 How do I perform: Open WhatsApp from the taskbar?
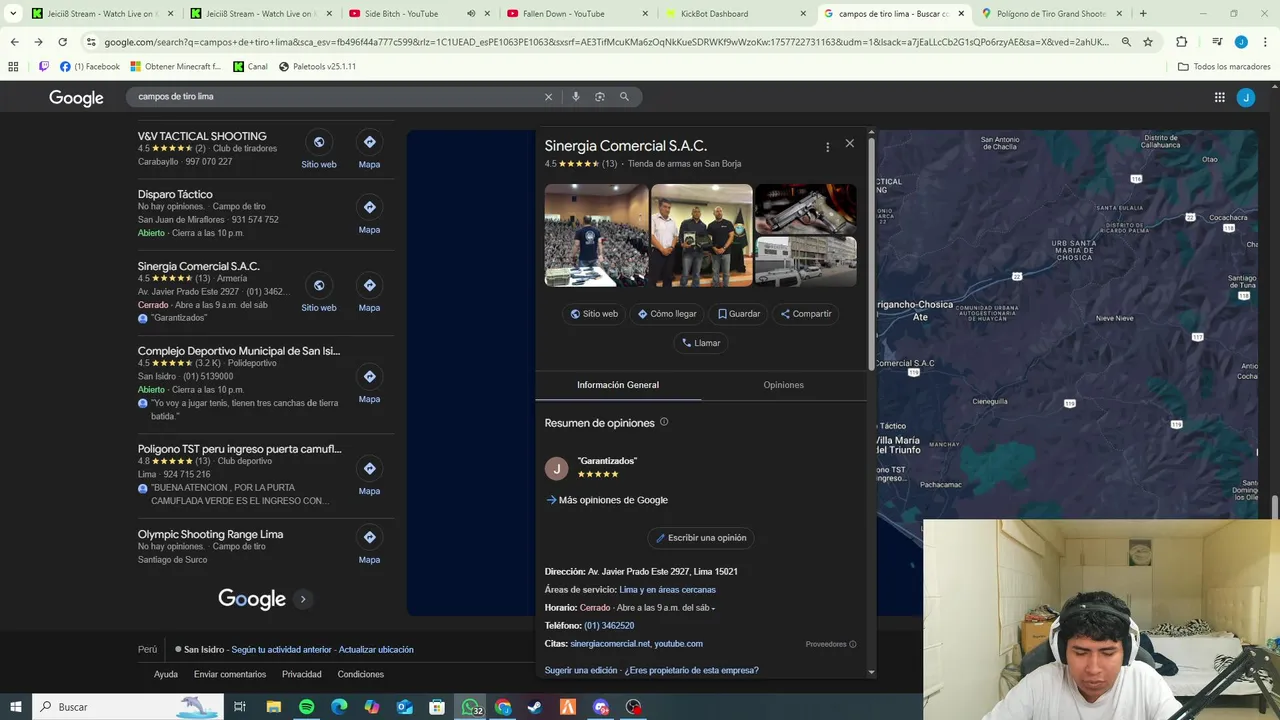coord(470,707)
